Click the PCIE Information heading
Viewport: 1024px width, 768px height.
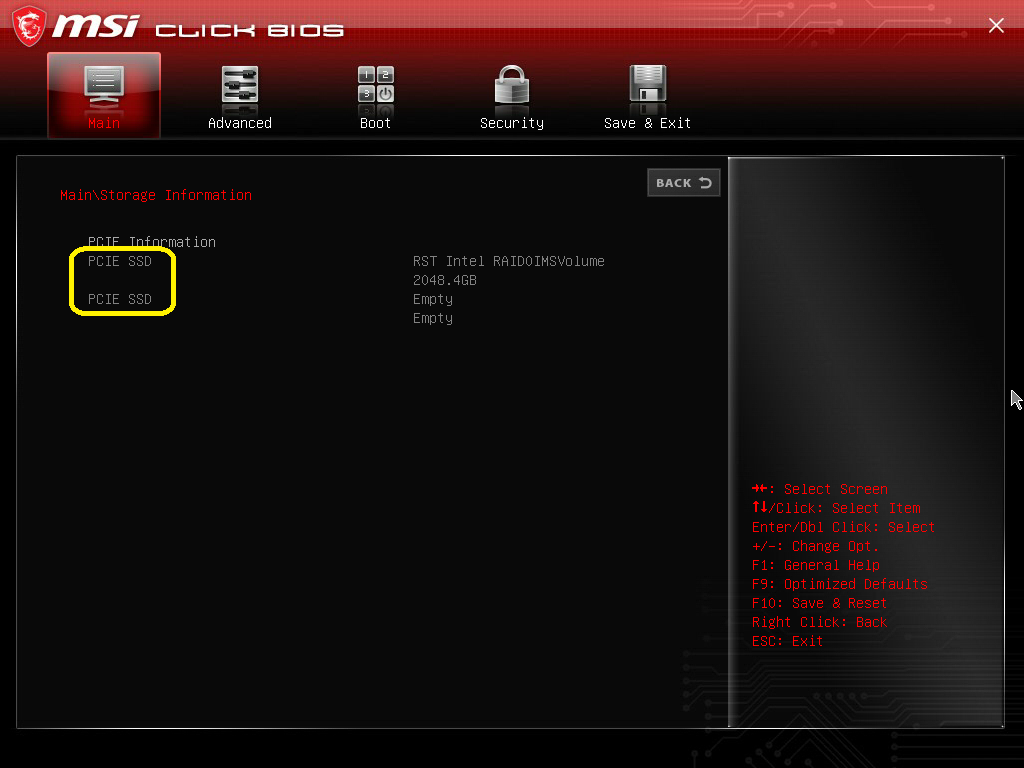(152, 242)
